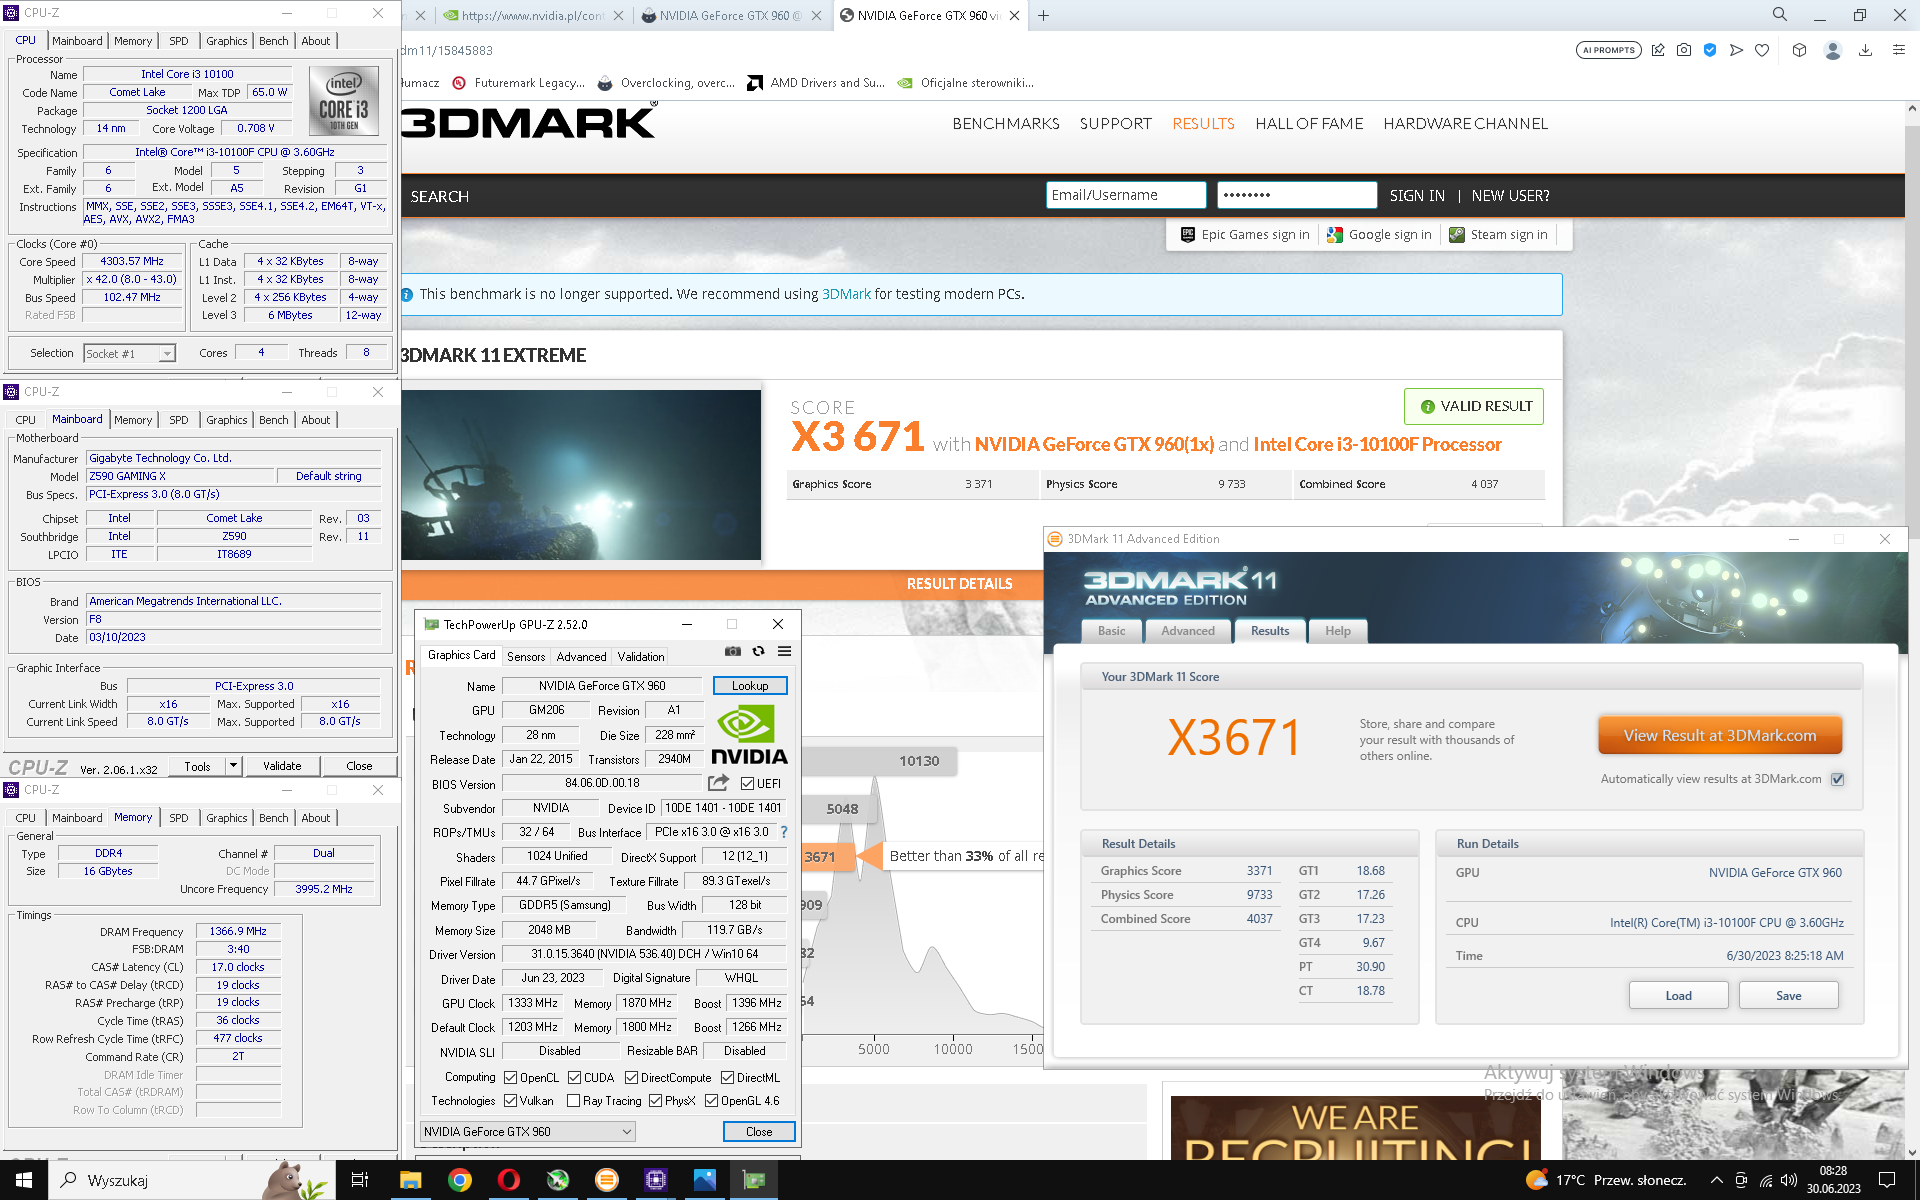
Task: Open the Photos app taskbar icon
Action: pyautogui.click(x=705, y=1180)
